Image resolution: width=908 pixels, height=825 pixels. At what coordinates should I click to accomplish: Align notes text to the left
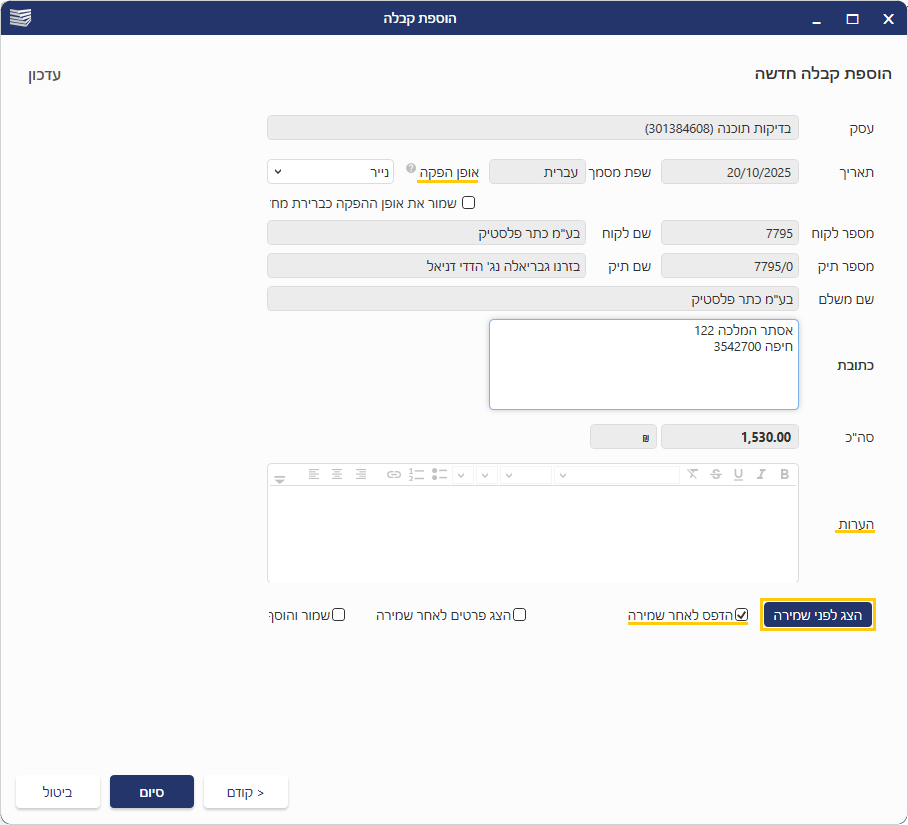314,474
